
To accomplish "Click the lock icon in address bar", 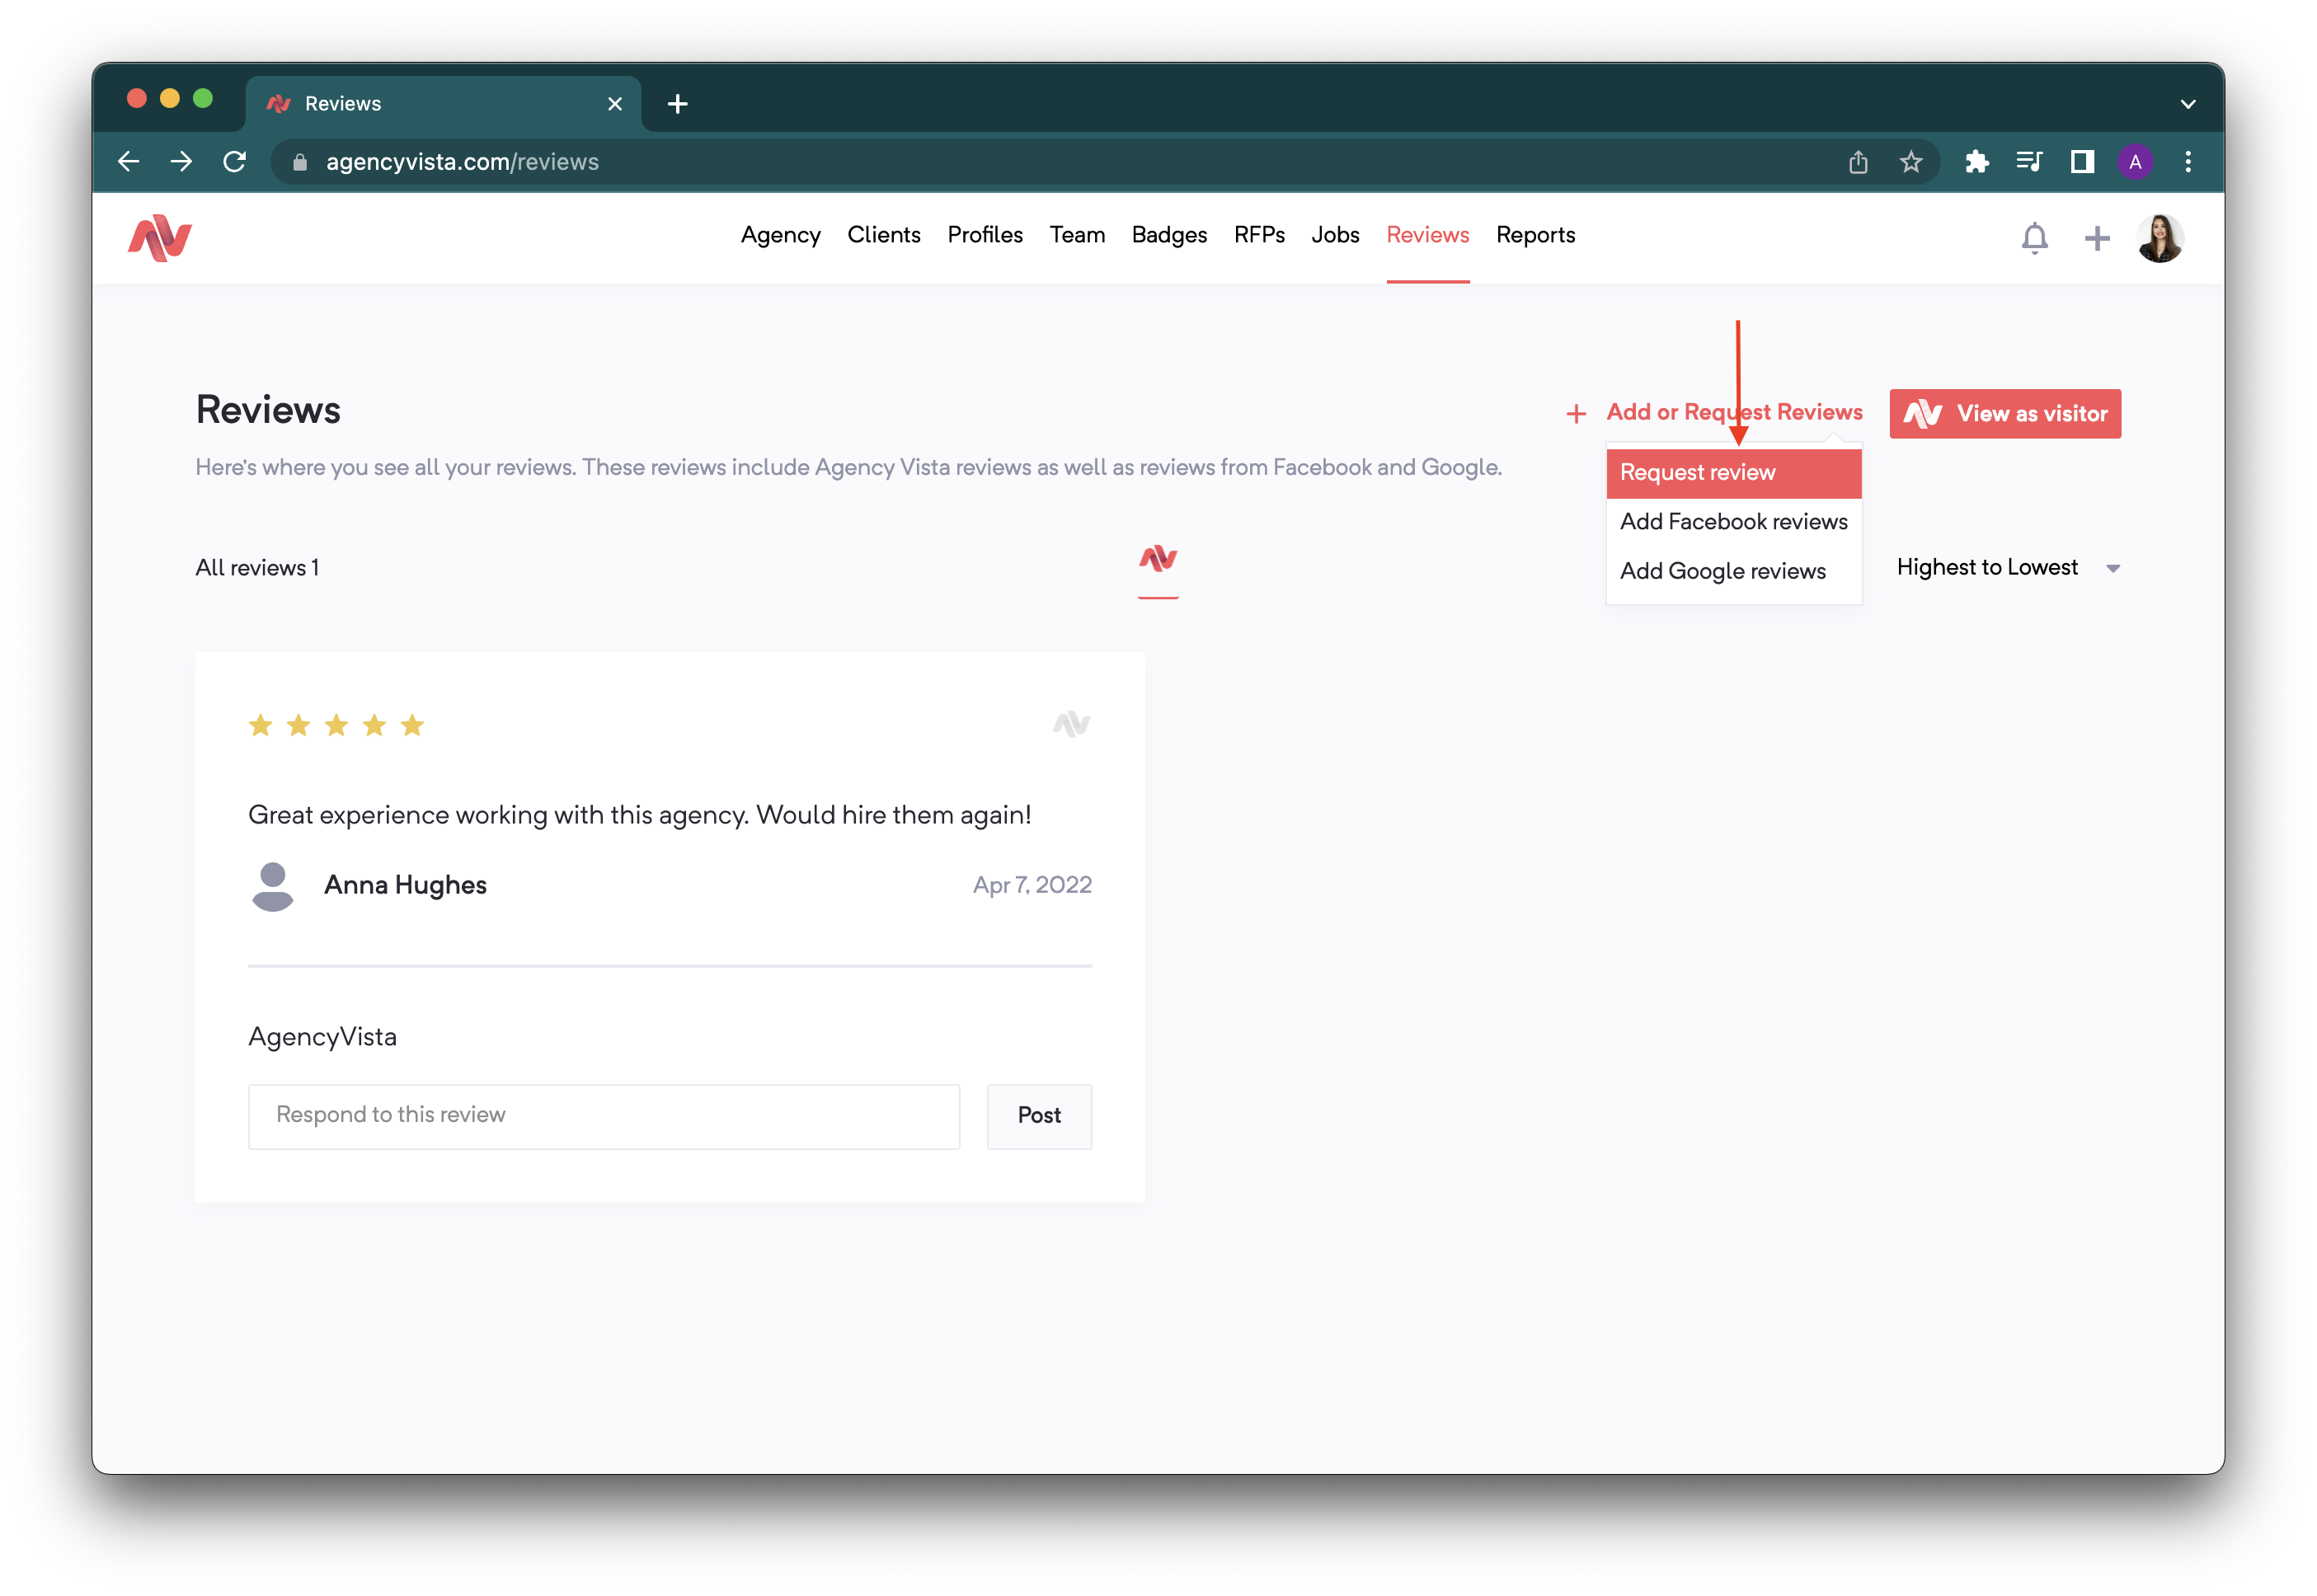I will tap(299, 162).
